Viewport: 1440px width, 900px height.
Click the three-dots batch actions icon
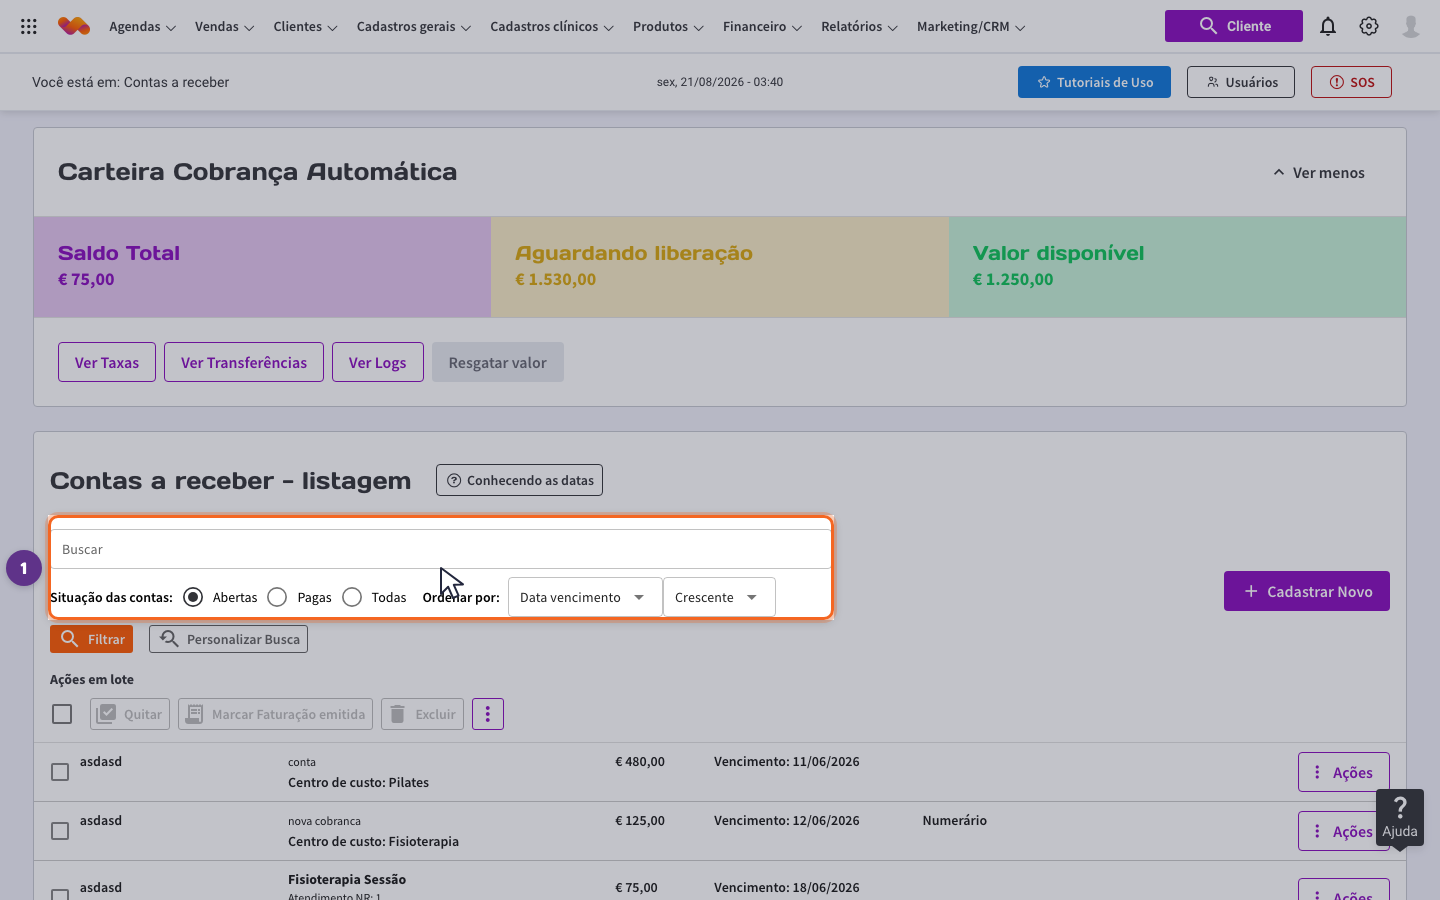[488, 714]
